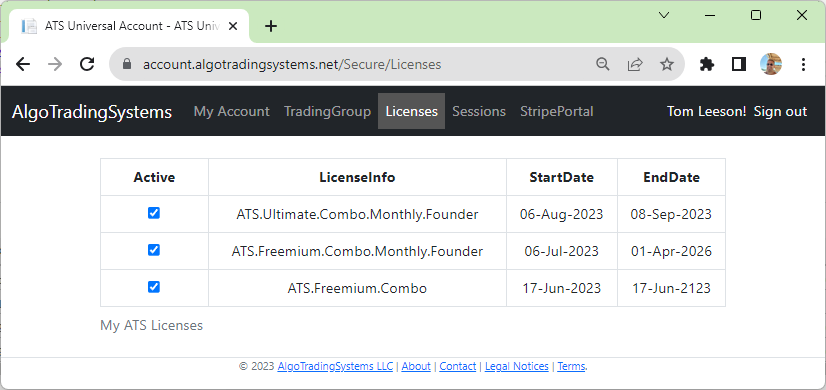Open the Terms footer link

coord(571,366)
